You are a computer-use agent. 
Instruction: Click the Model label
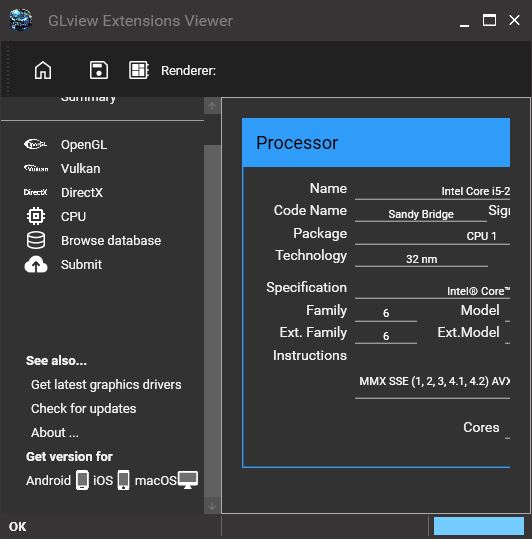point(480,310)
